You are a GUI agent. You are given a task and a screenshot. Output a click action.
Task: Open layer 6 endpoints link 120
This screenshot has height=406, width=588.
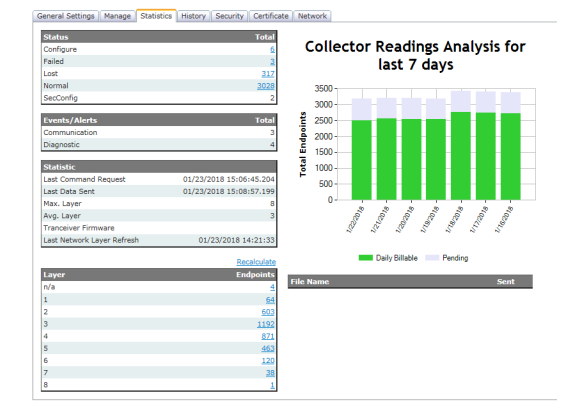(x=268, y=361)
